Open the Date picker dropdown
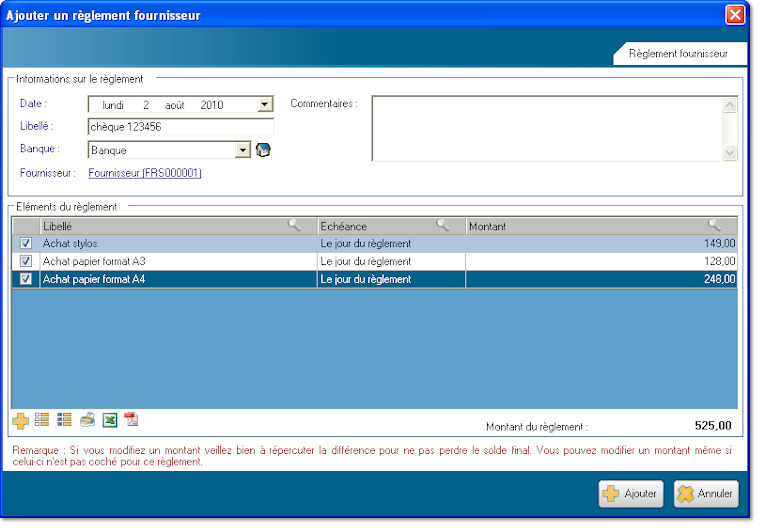 click(265, 104)
